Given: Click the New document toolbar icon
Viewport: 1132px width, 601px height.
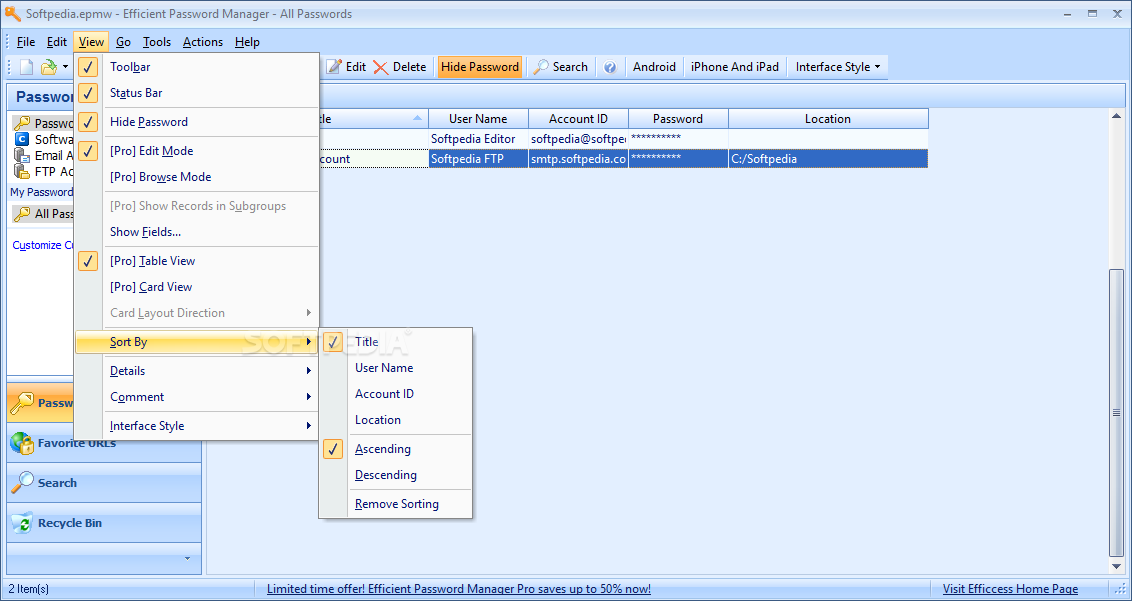Looking at the screenshot, I should point(26,67).
